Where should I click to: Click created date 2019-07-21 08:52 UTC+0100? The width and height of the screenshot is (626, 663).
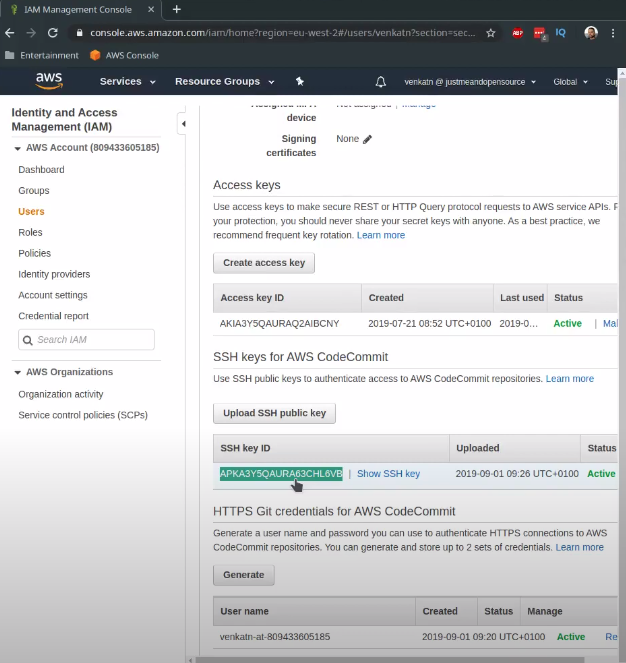click(x=429, y=323)
